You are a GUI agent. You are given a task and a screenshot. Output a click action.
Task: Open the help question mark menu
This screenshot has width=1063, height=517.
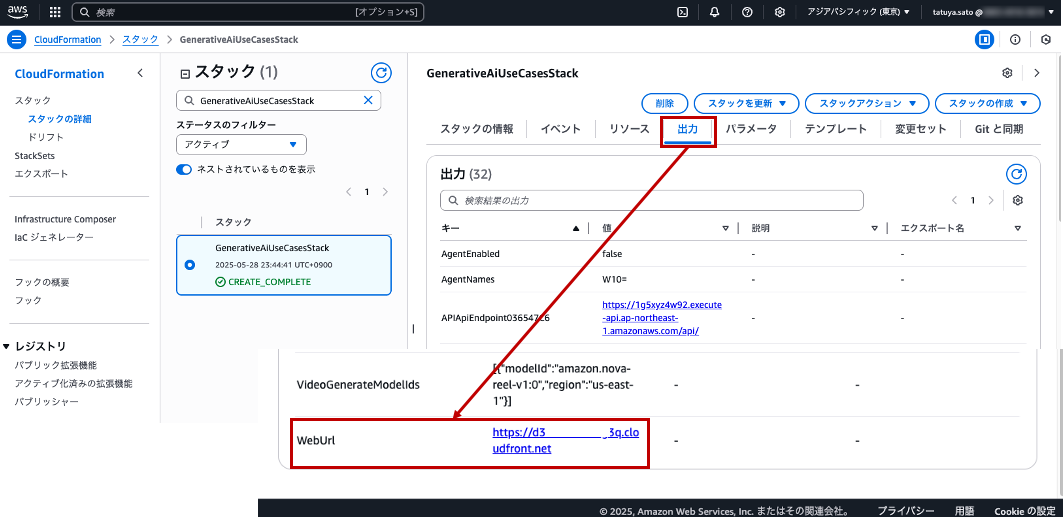(747, 12)
